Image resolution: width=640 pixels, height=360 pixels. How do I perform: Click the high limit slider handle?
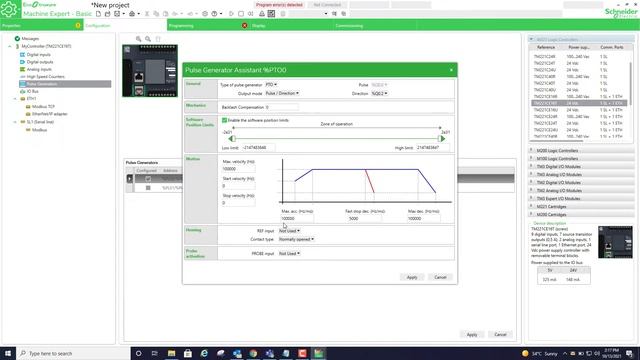click(x=441, y=139)
